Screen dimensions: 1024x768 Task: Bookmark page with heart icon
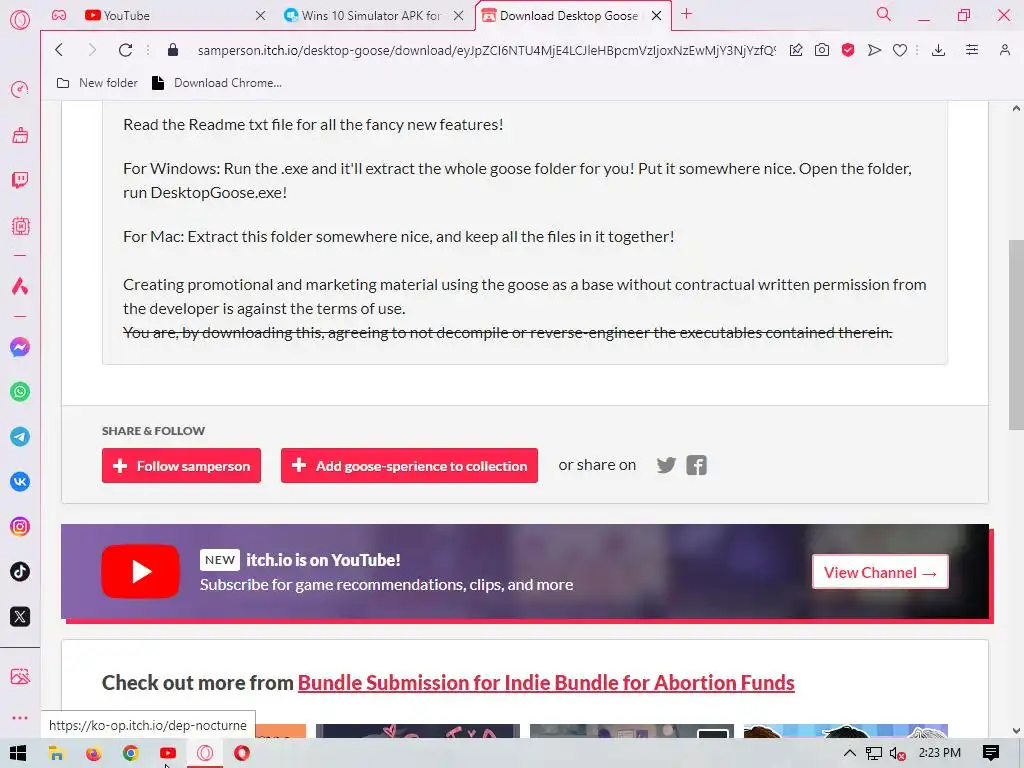coord(900,50)
